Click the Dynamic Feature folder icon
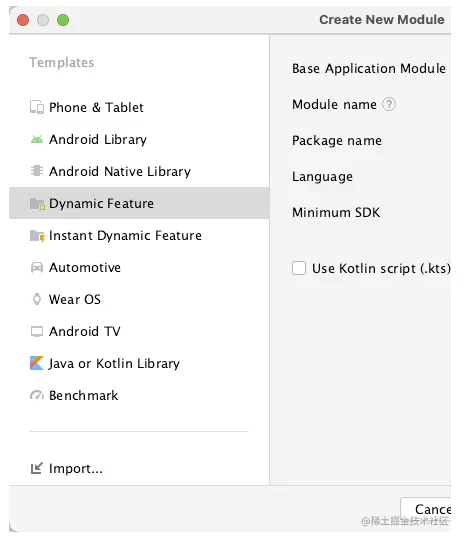 37,204
